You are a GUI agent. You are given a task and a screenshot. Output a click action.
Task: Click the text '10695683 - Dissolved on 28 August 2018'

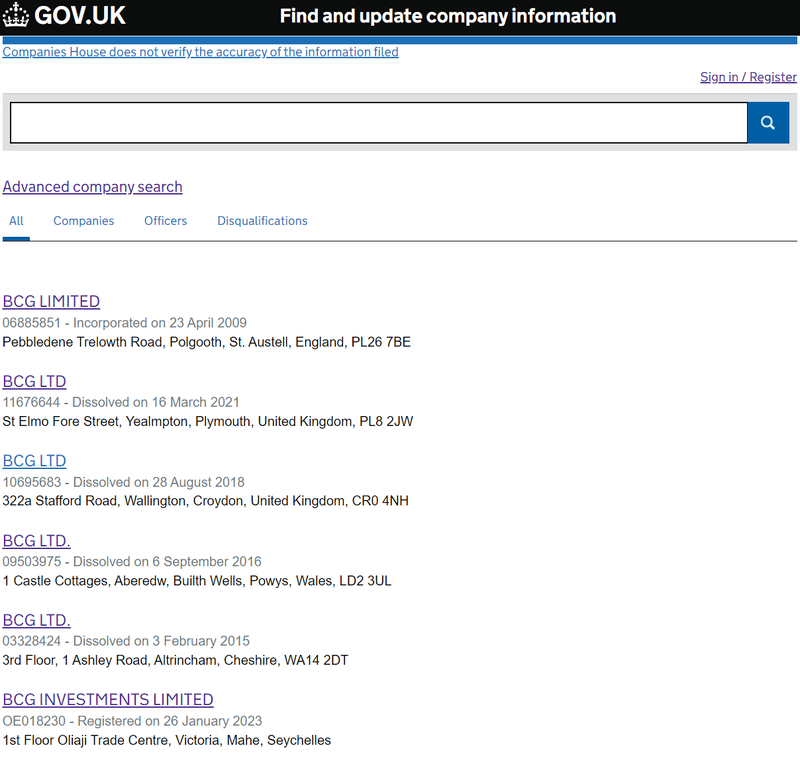click(123, 482)
